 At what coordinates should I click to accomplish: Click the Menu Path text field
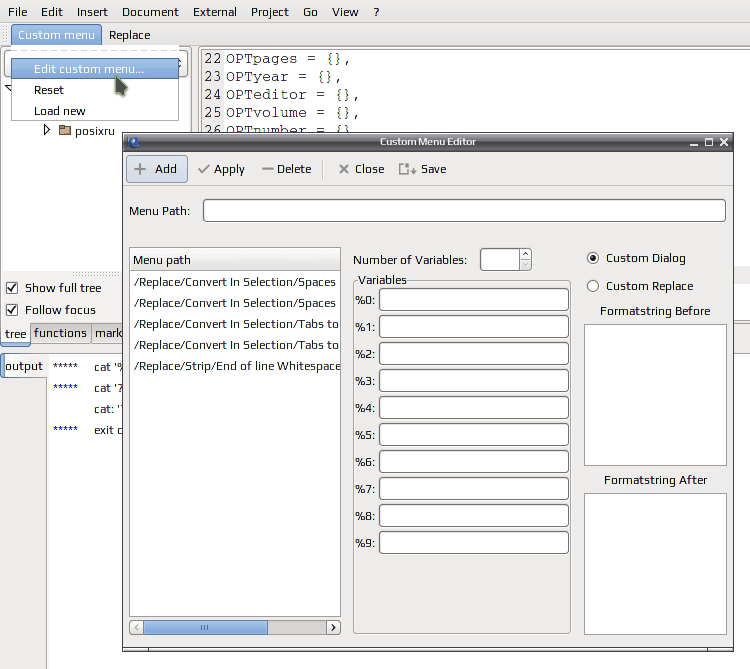464,211
